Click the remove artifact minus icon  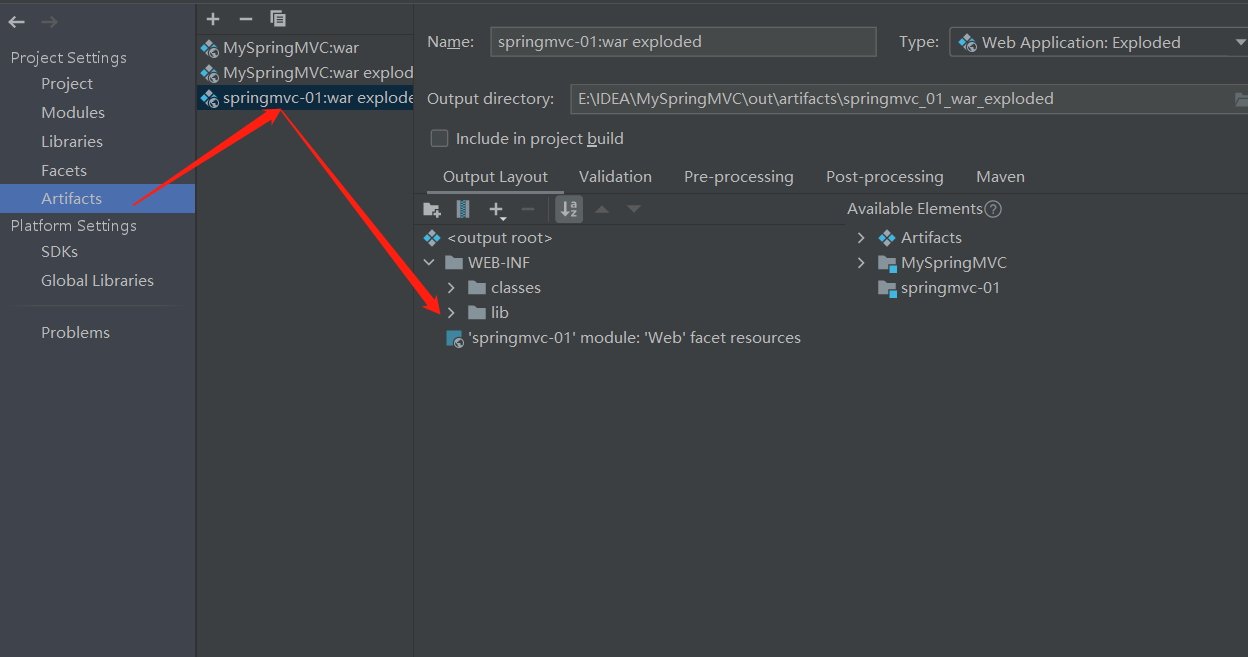[245, 19]
